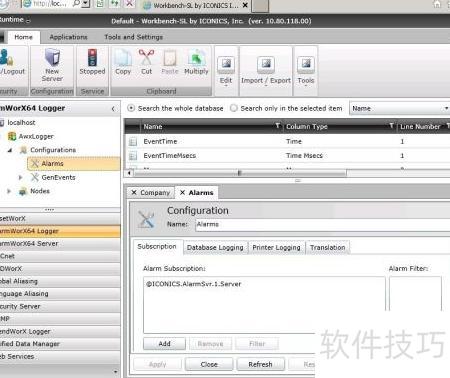Filter the Column Type column

point(391,126)
